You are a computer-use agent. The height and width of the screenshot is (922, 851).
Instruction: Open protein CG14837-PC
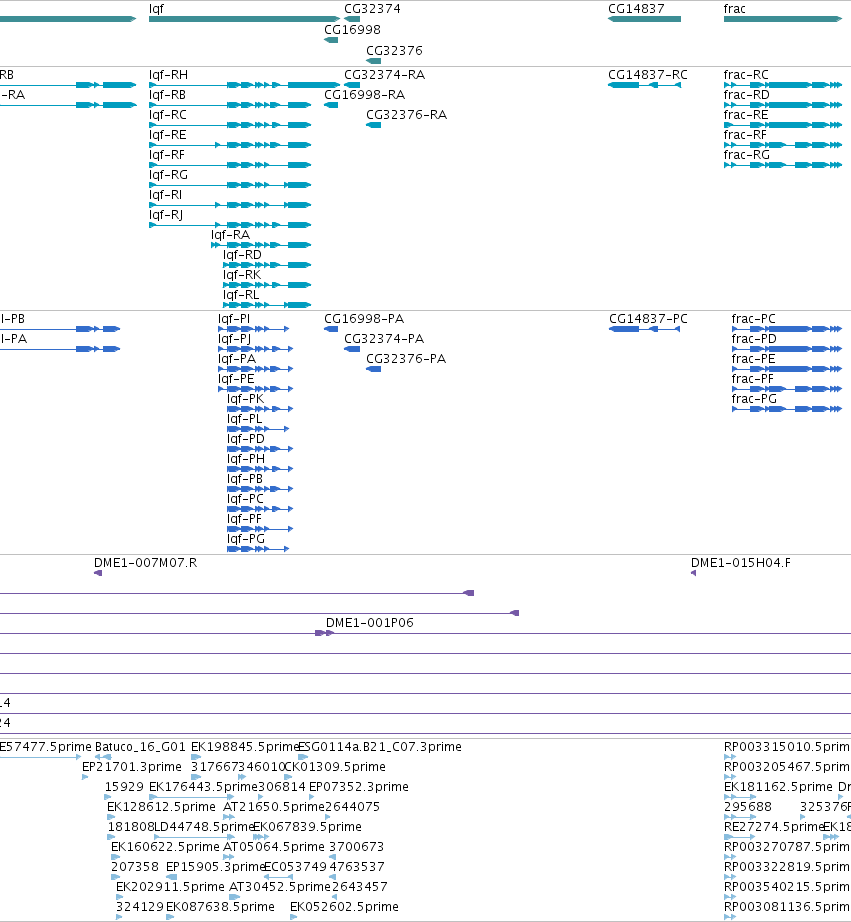(648, 319)
